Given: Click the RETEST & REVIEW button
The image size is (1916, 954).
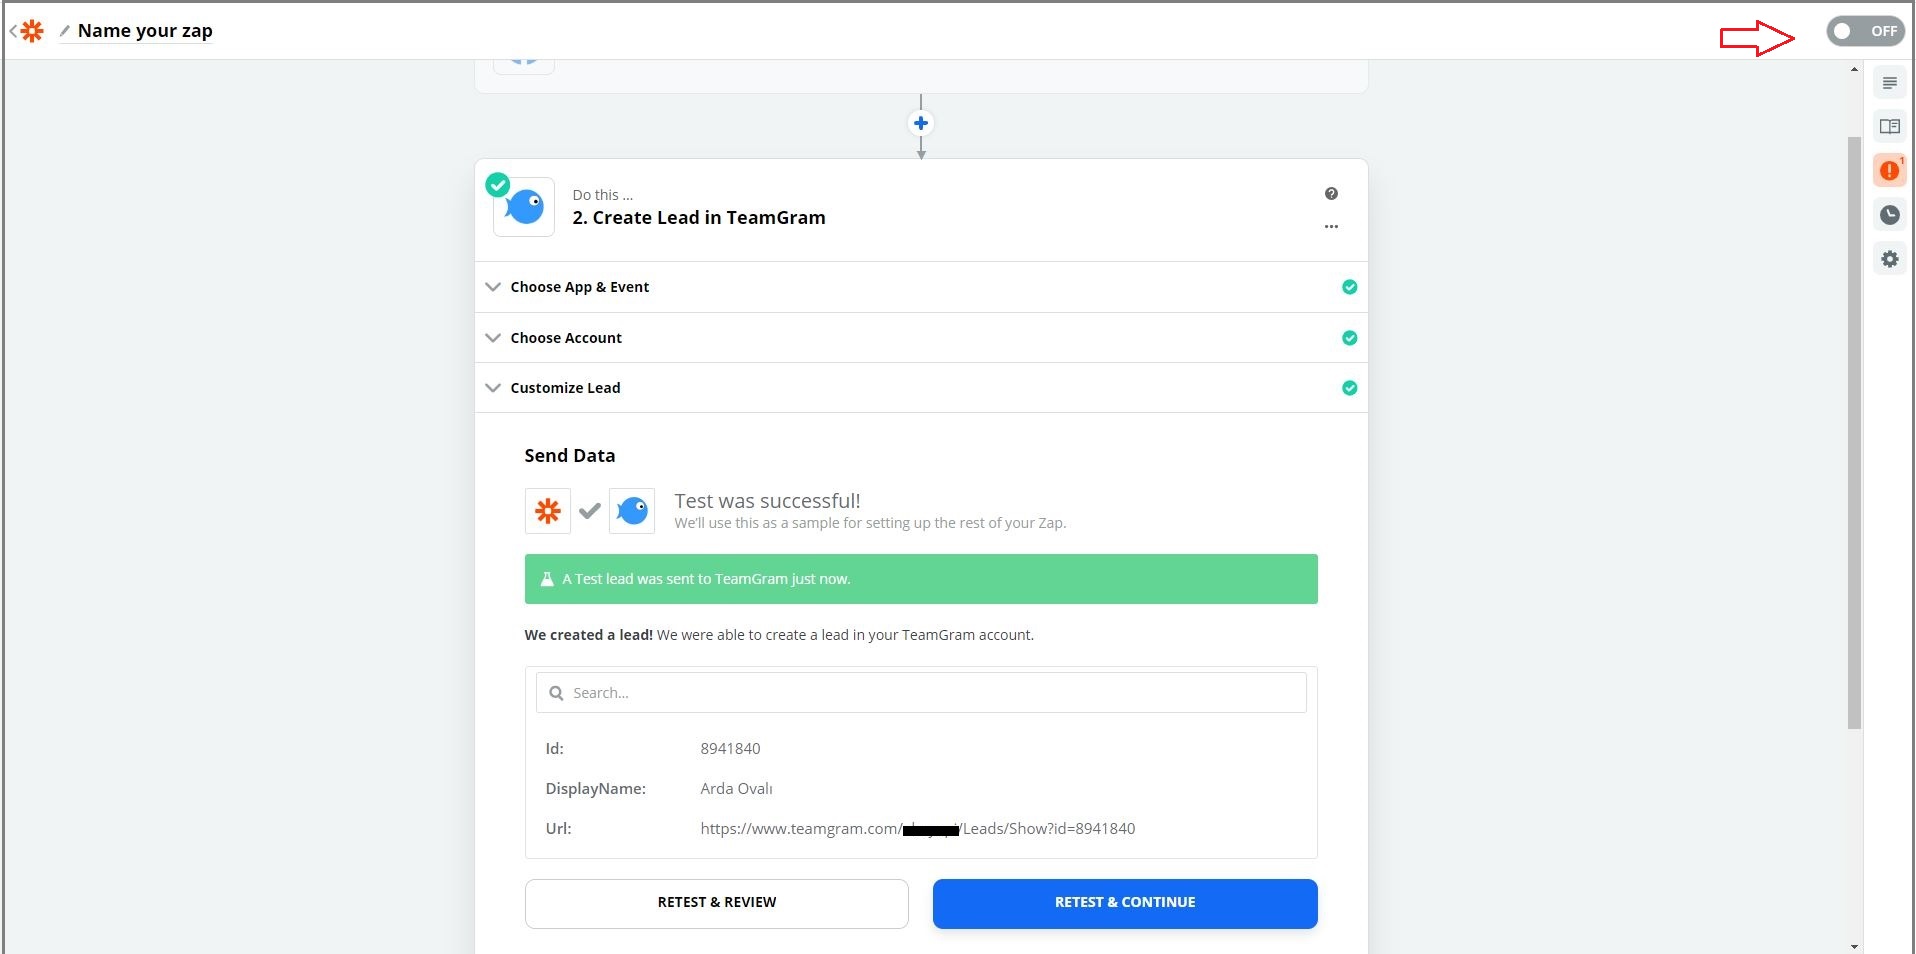Looking at the screenshot, I should (x=716, y=903).
